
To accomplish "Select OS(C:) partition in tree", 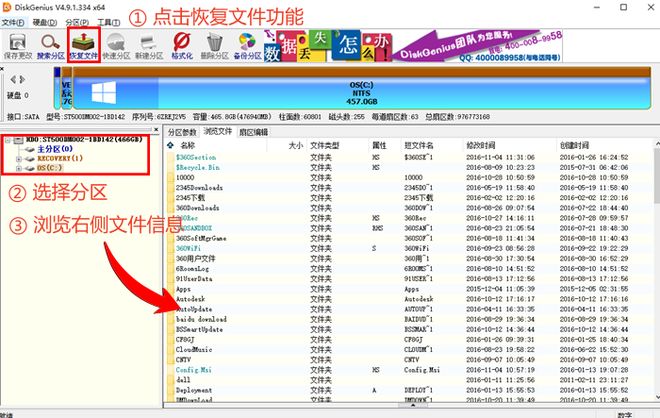I will tap(49, 168).
